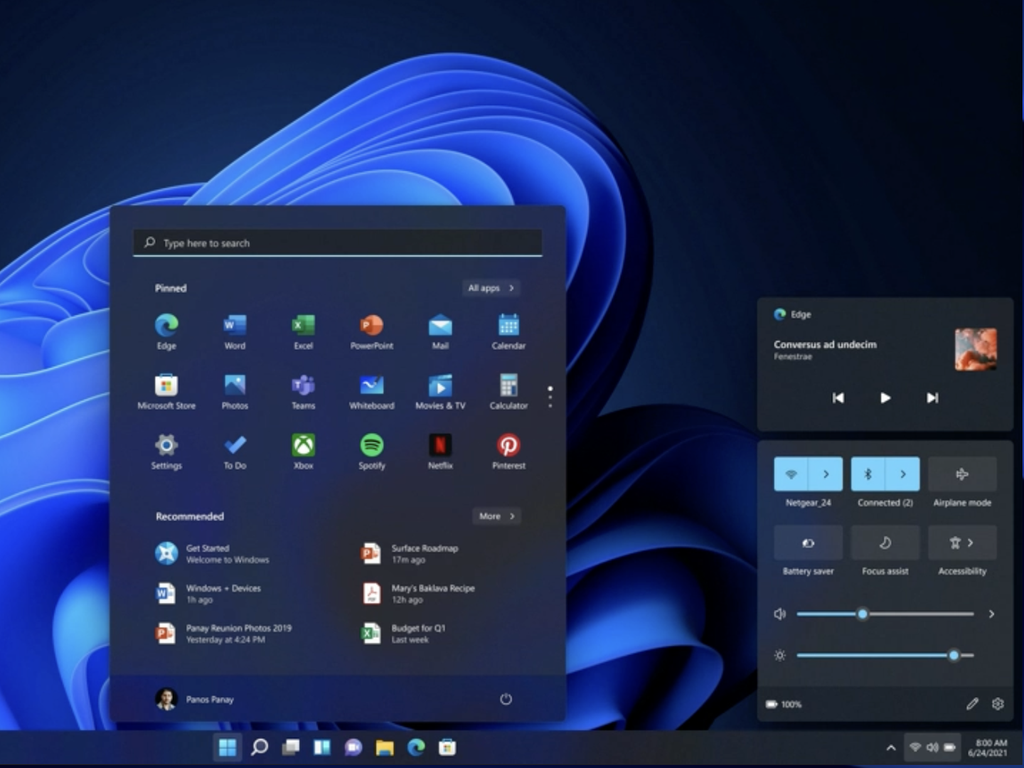Screen dimensions: 1024x768
Task: Open Get Started recommended item
Action: click(x=214, y=554)
